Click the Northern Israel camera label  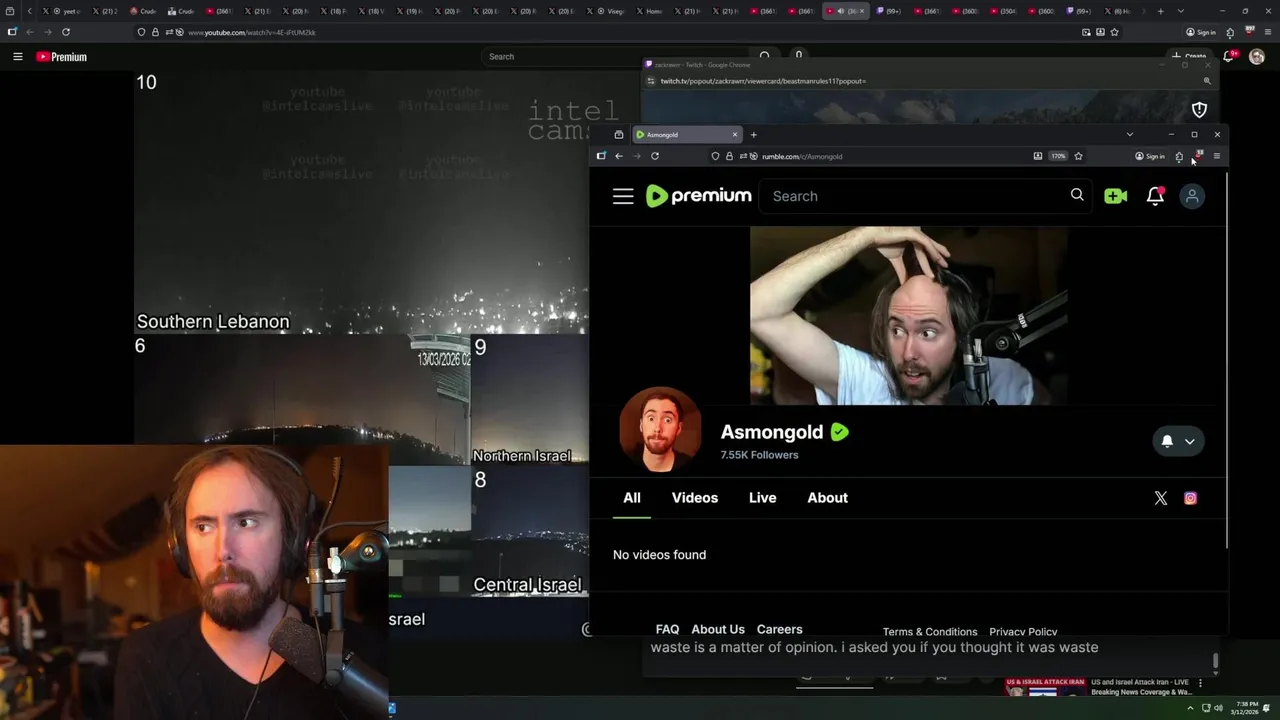point(522,456)
